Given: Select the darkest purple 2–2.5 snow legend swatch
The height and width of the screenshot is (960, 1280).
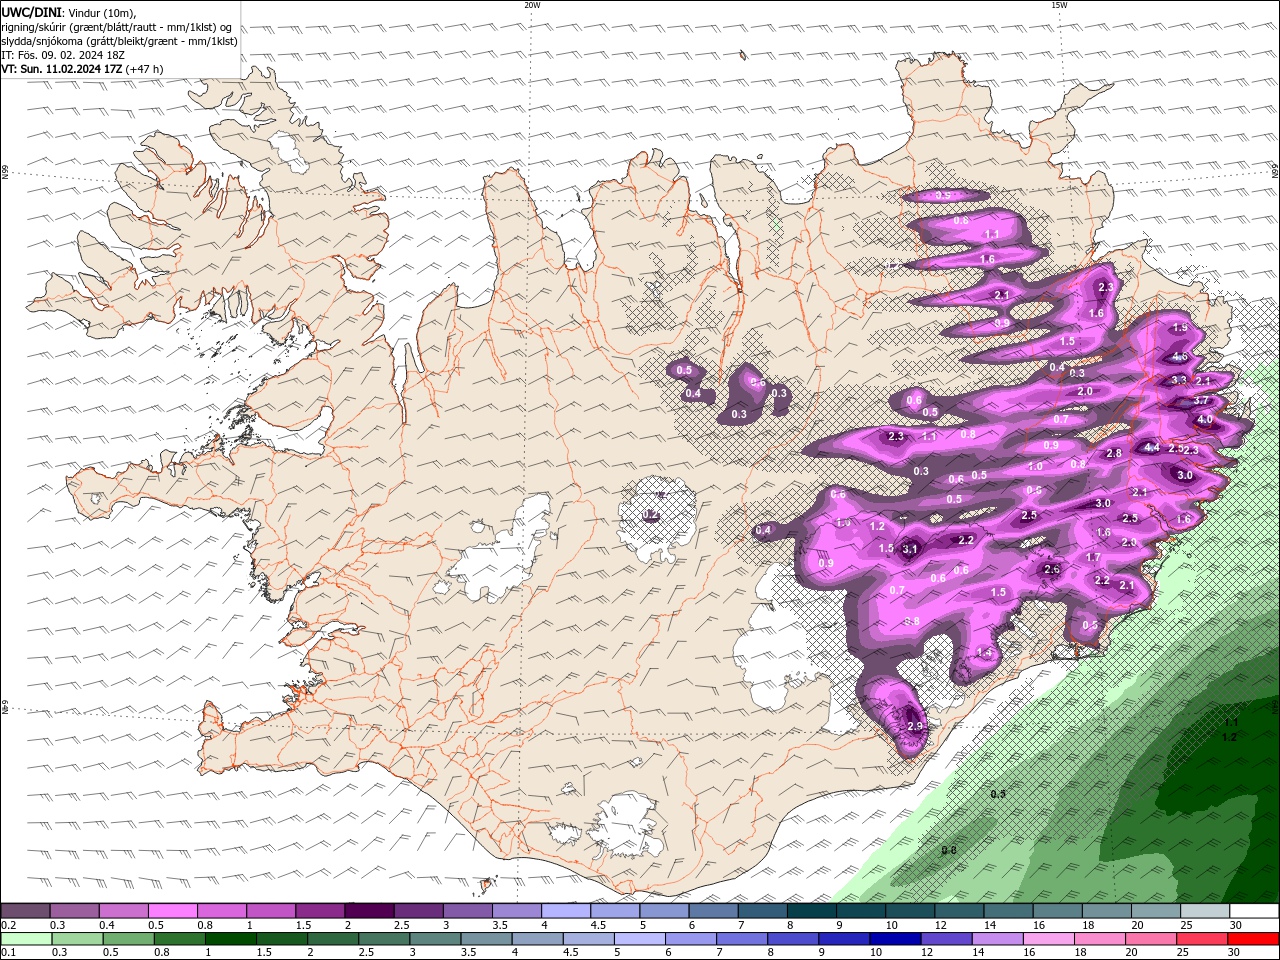Looking at the screenshot, I should click(369, 911).
